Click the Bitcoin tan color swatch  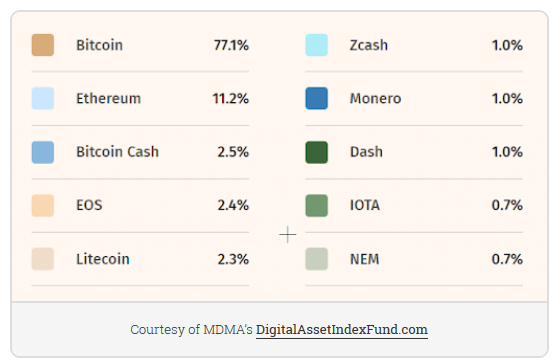pyautogui.click(x=43, y=45)
